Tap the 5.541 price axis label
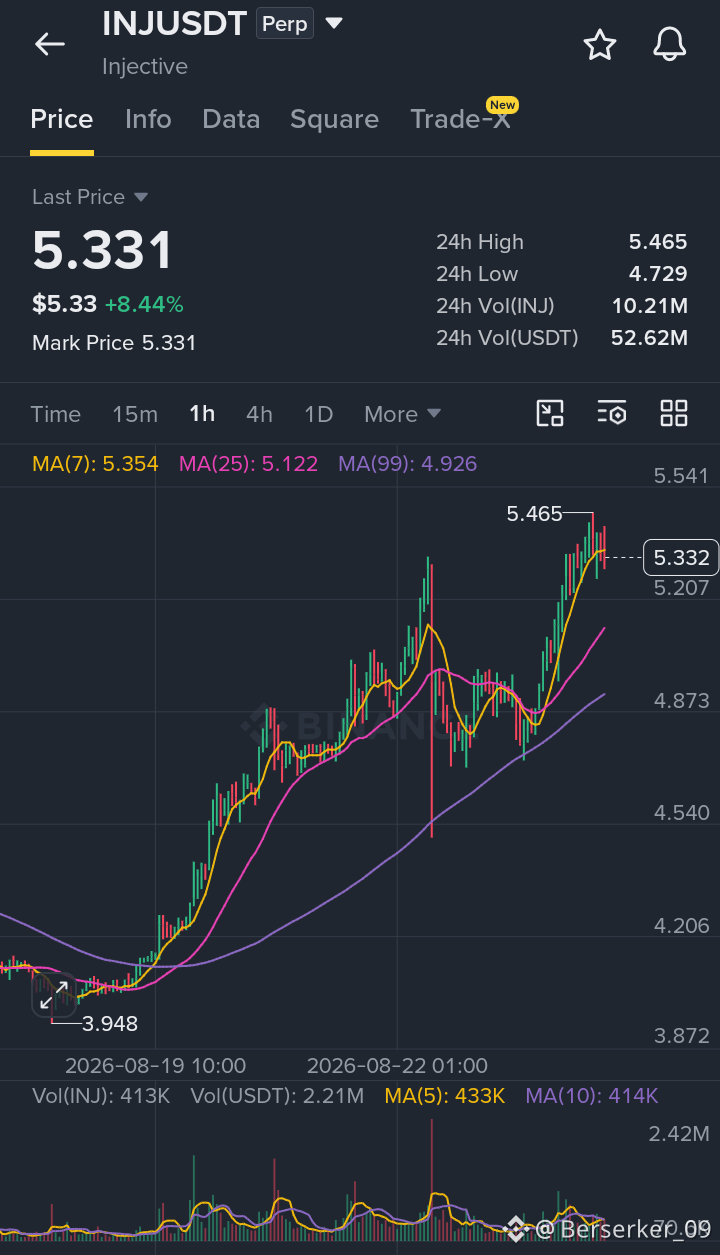 click(681, 476)
